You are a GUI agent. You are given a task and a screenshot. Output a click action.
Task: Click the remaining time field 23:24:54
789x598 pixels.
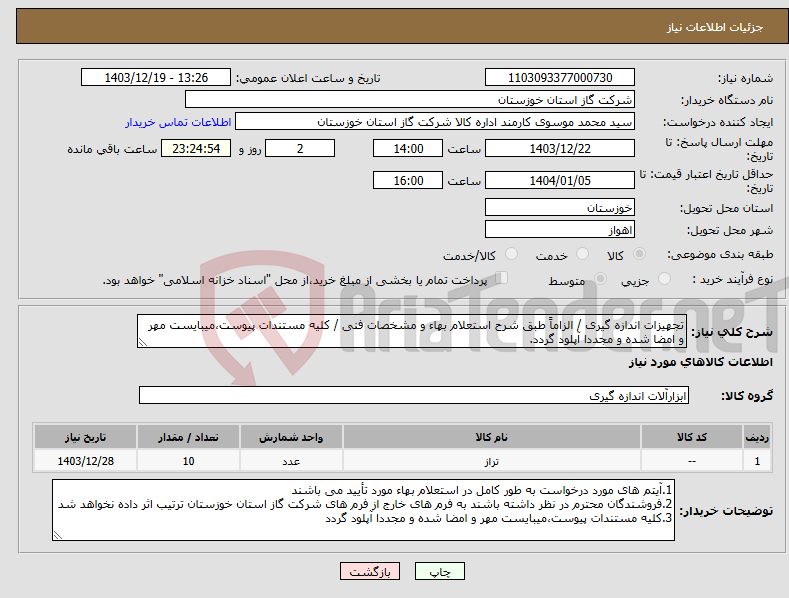196,148
